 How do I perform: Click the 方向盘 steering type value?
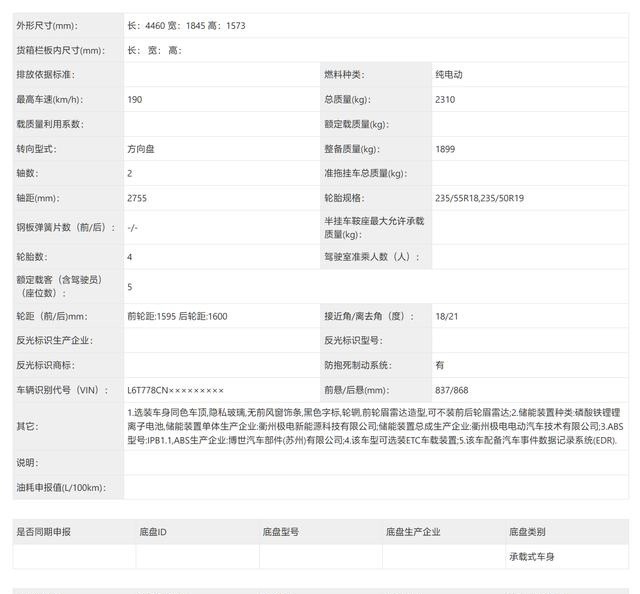click(142, 149)
